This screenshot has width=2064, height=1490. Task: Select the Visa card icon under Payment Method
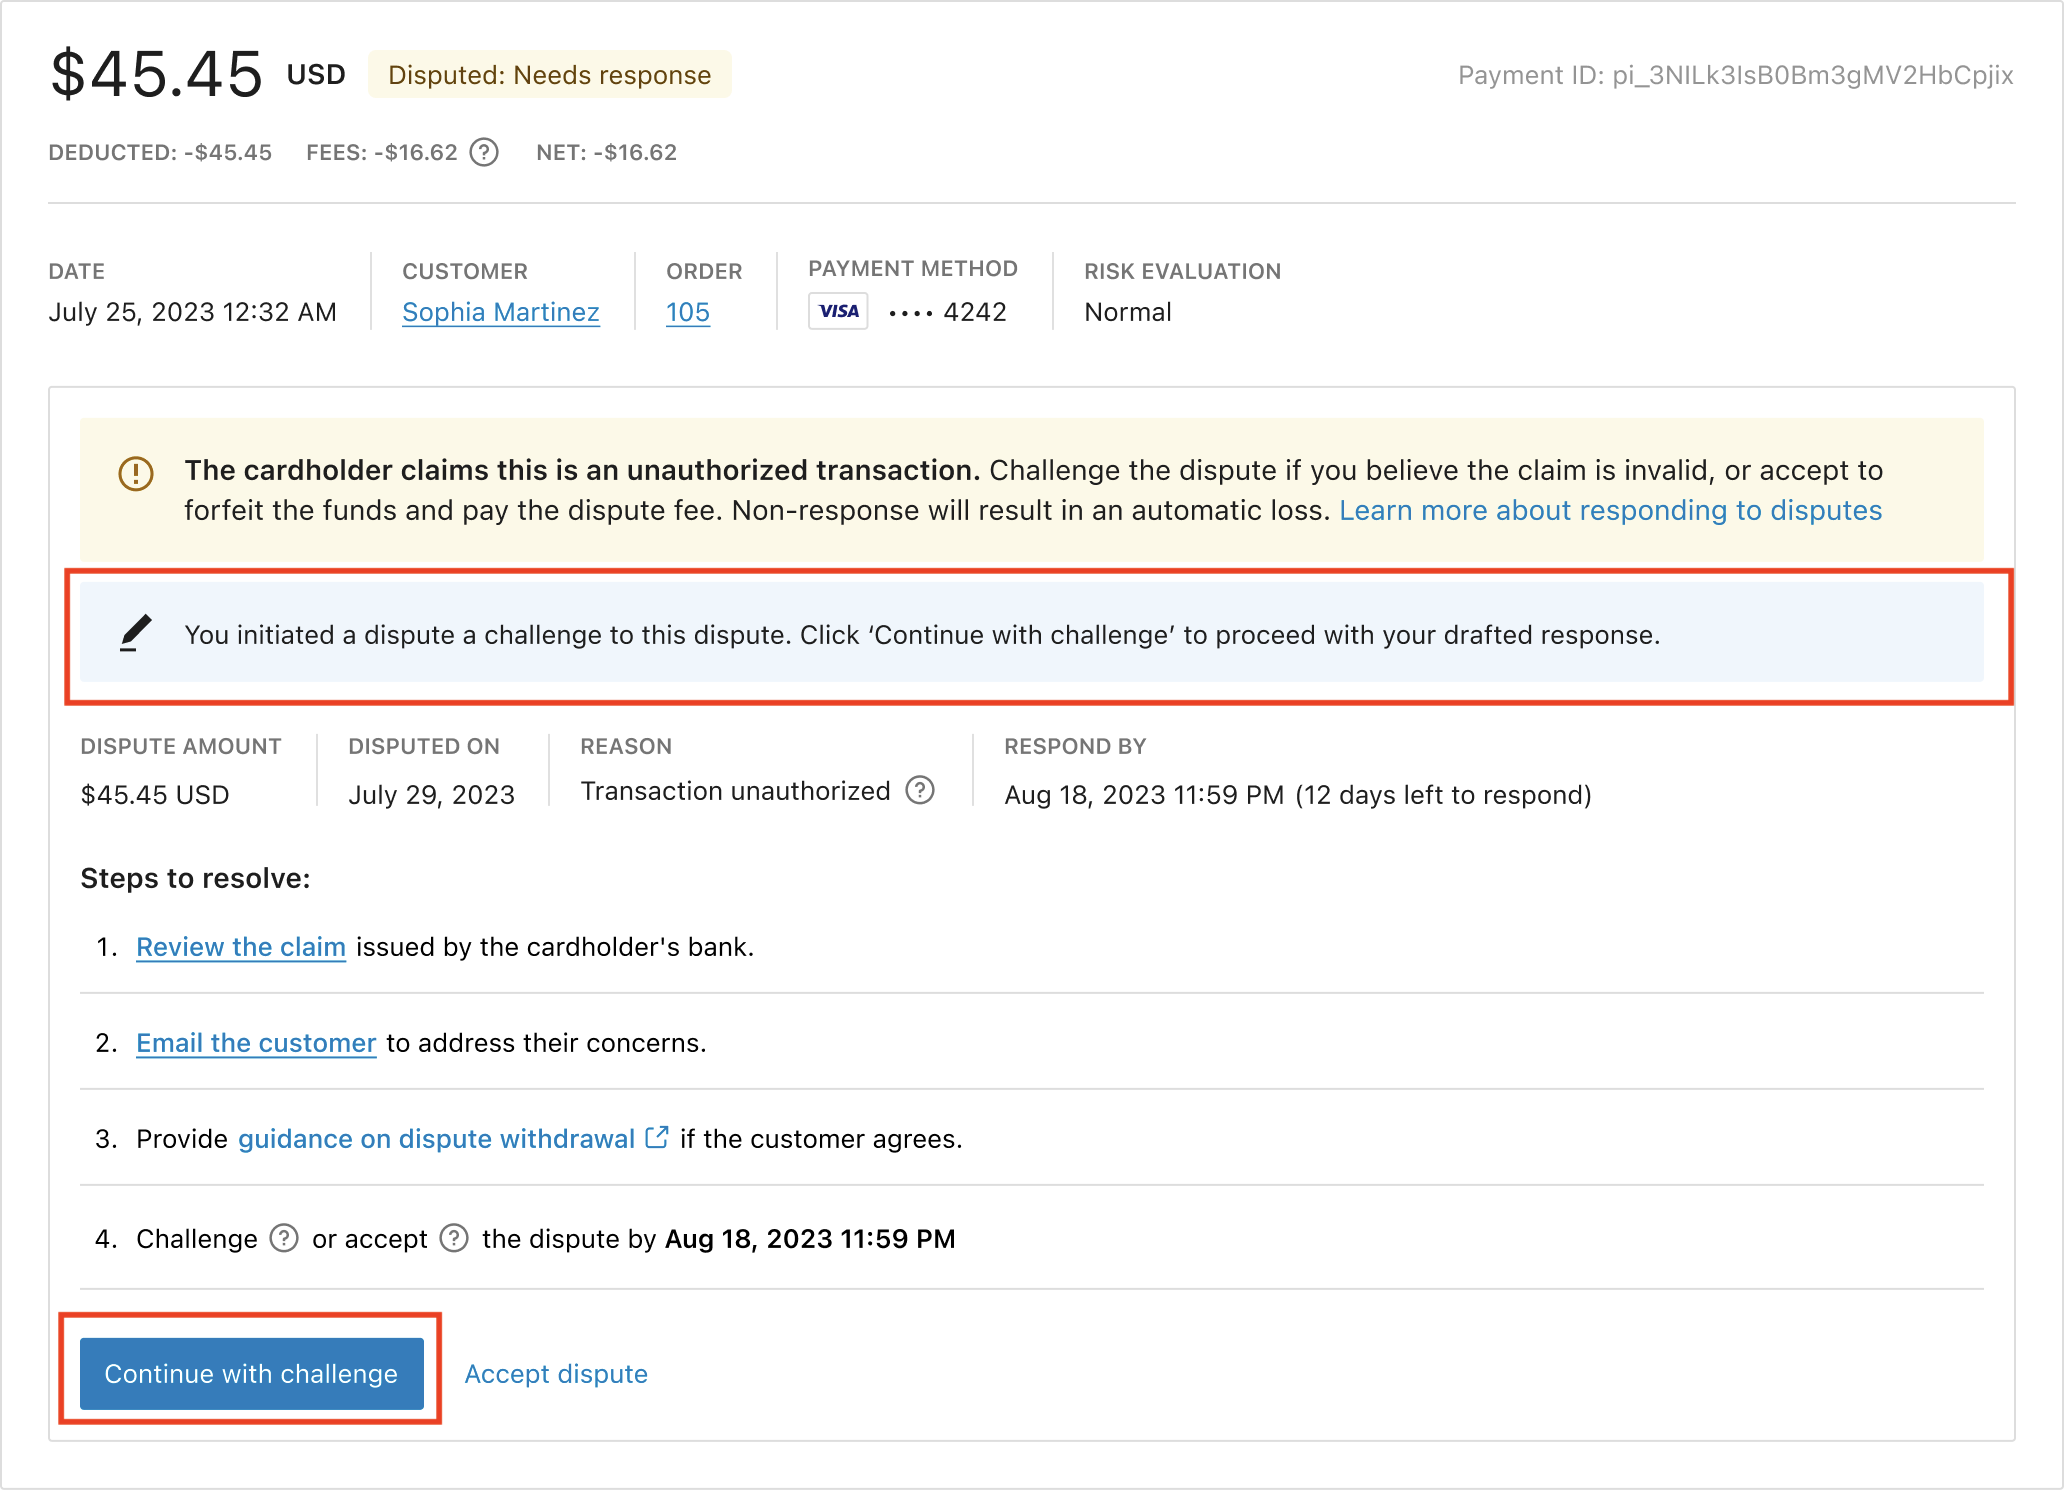pyautogui.click(x=837, y=311)
